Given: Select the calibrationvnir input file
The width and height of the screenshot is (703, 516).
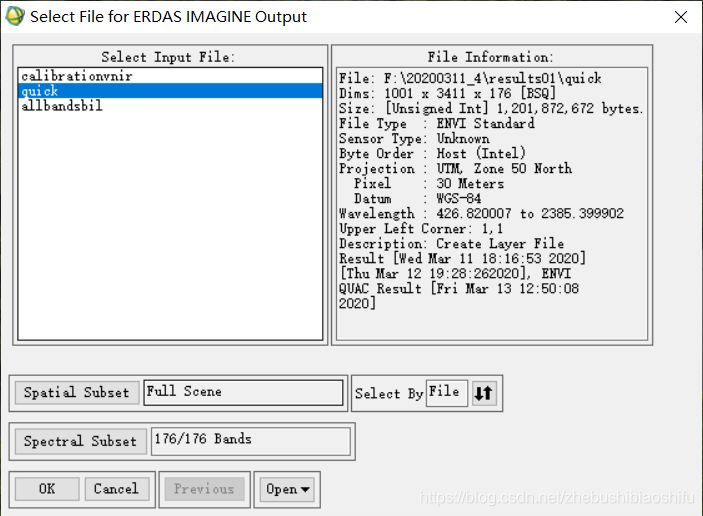Looking at the screenshot, I should pyautogui.click(x=170, y=76).
